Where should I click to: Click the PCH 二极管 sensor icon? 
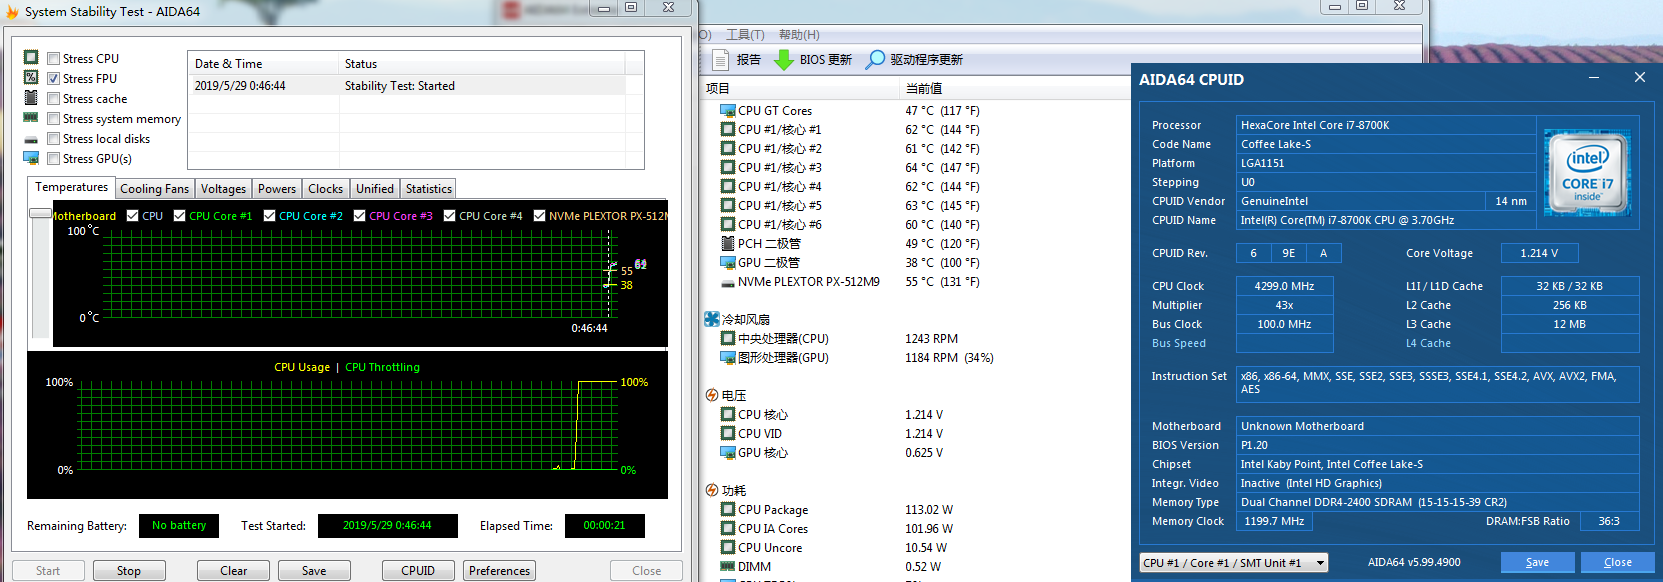coord(728,244)
